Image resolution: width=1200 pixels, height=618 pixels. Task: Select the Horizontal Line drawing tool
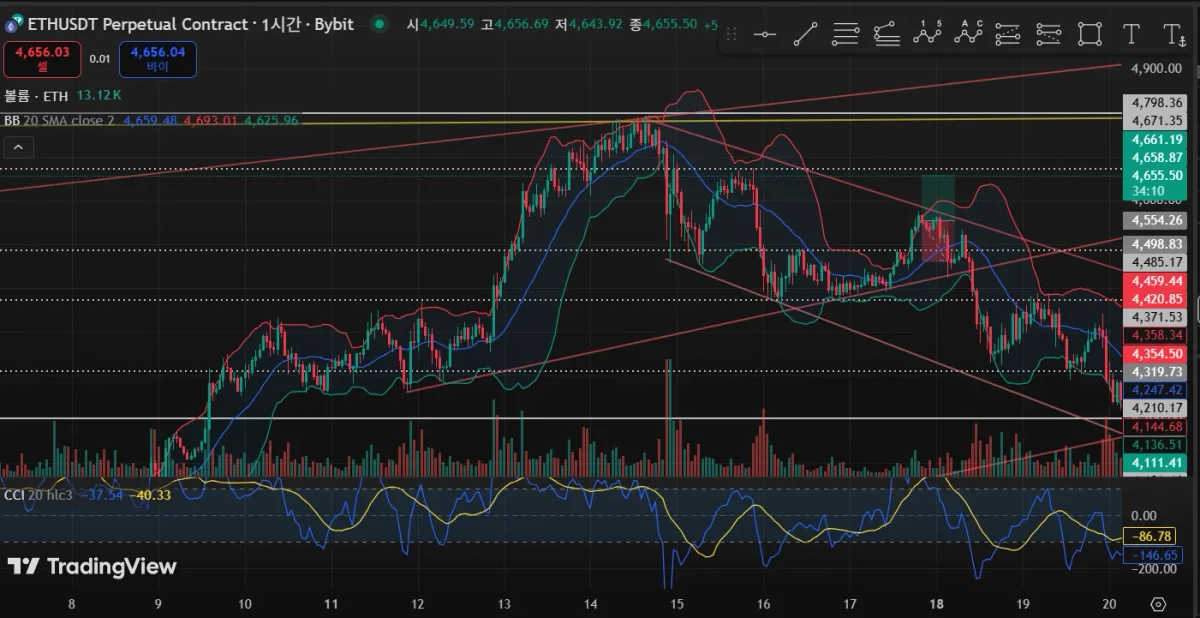tap(765, 34)
